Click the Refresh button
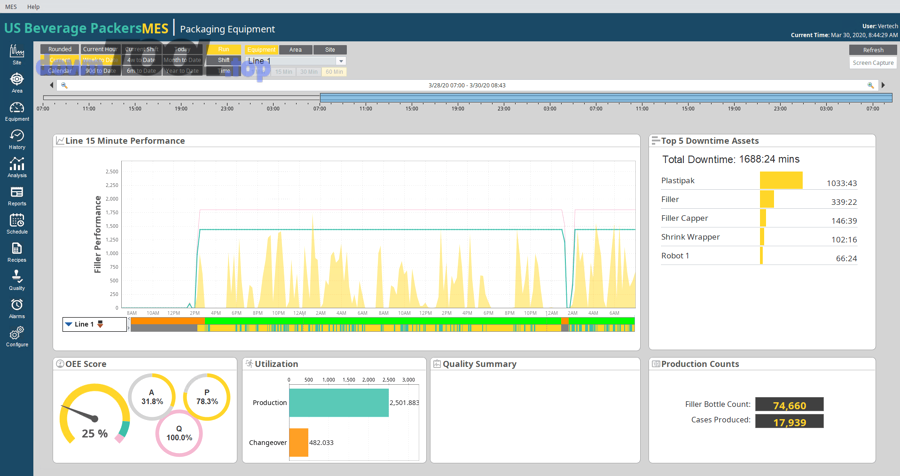The height and width of the screenshot is (476, 900). (872, 49)
